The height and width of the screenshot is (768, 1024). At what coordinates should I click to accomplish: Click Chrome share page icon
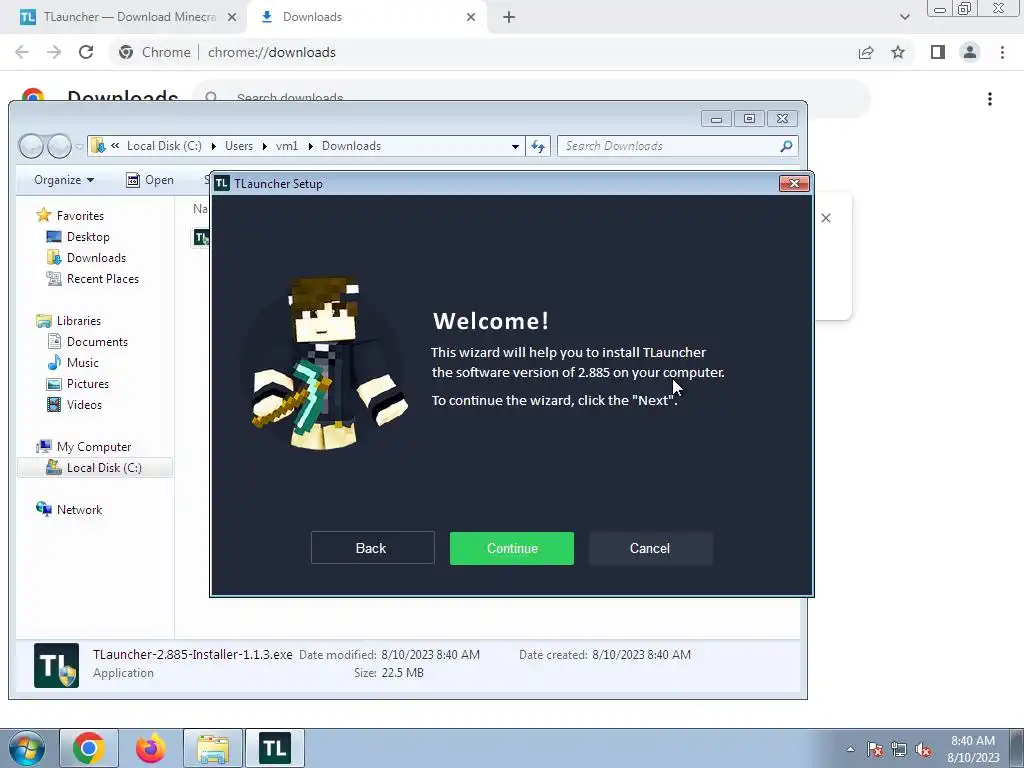(866, 52)
